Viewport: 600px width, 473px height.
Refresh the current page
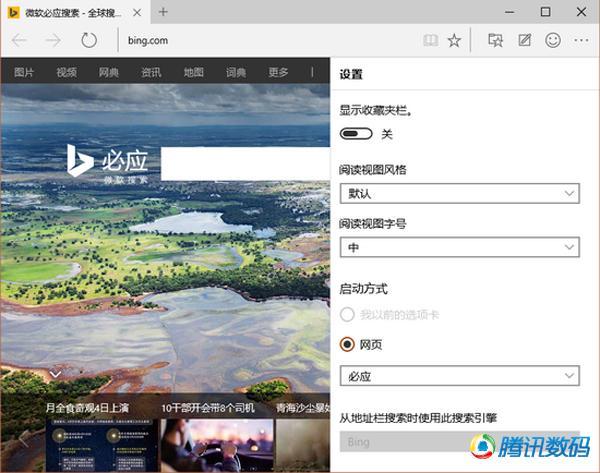point(89,41)
